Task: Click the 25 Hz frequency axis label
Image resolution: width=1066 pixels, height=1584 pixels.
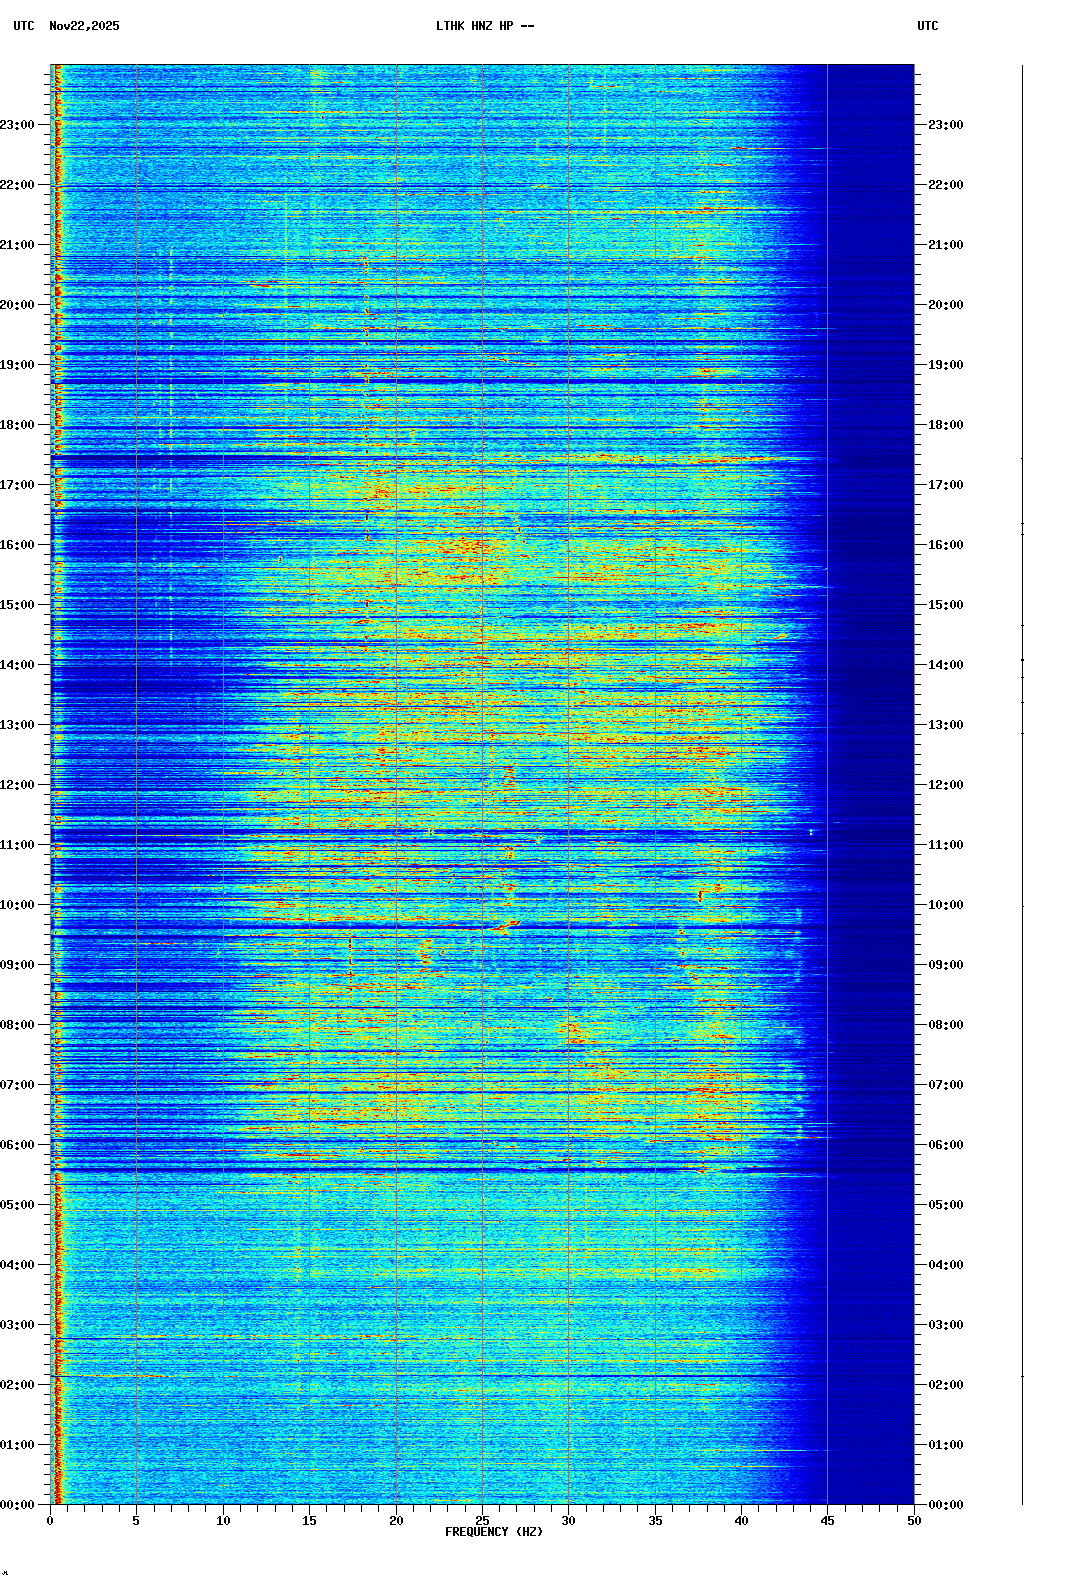Action: click(482, 1521)
